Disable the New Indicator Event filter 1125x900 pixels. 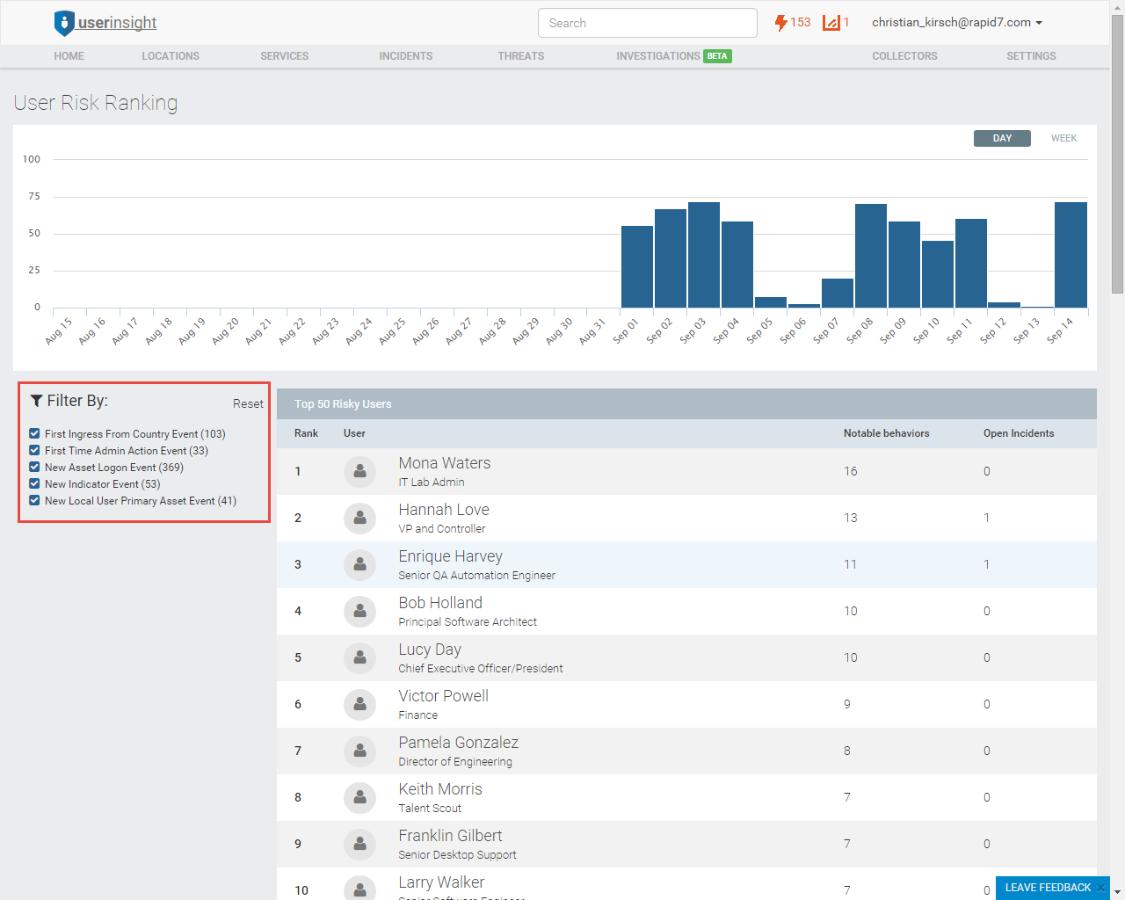coord(33,484)
